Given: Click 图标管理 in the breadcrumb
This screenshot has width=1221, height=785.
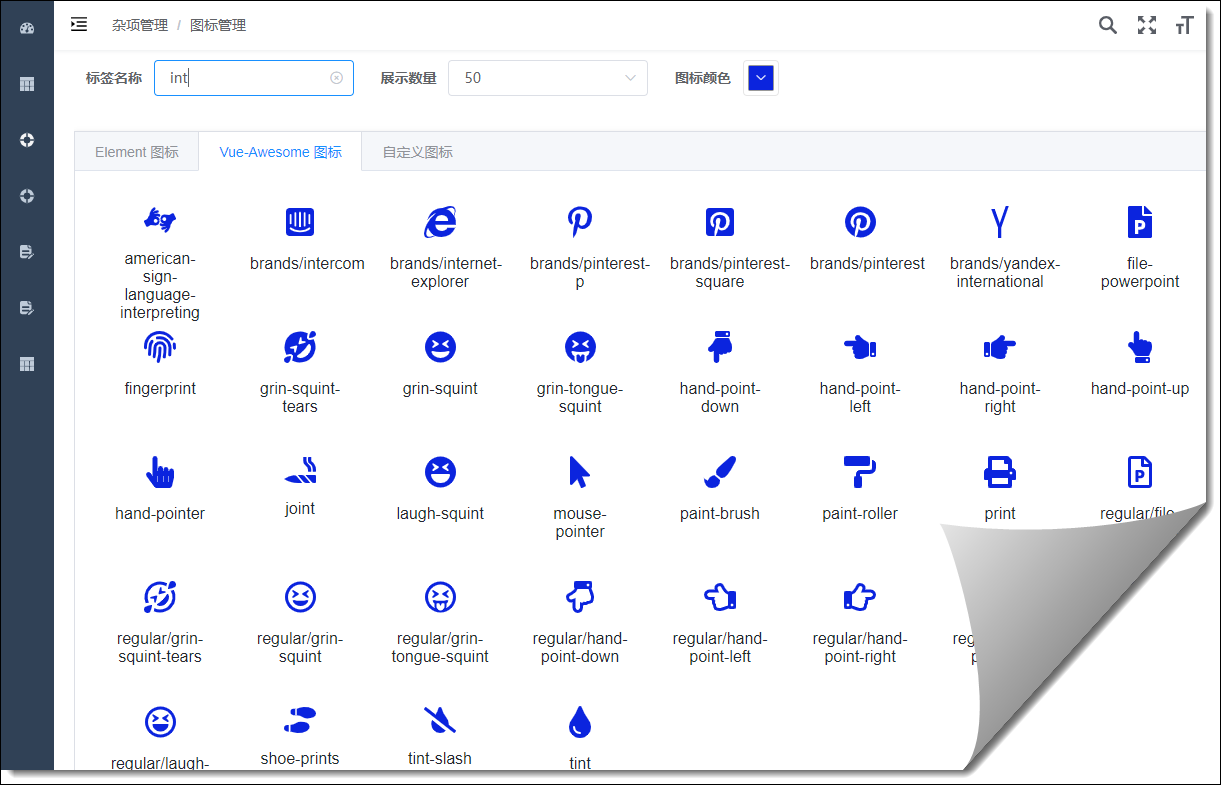Looking at the screenshot, I should pyautogui.click(x=218, y=25).
